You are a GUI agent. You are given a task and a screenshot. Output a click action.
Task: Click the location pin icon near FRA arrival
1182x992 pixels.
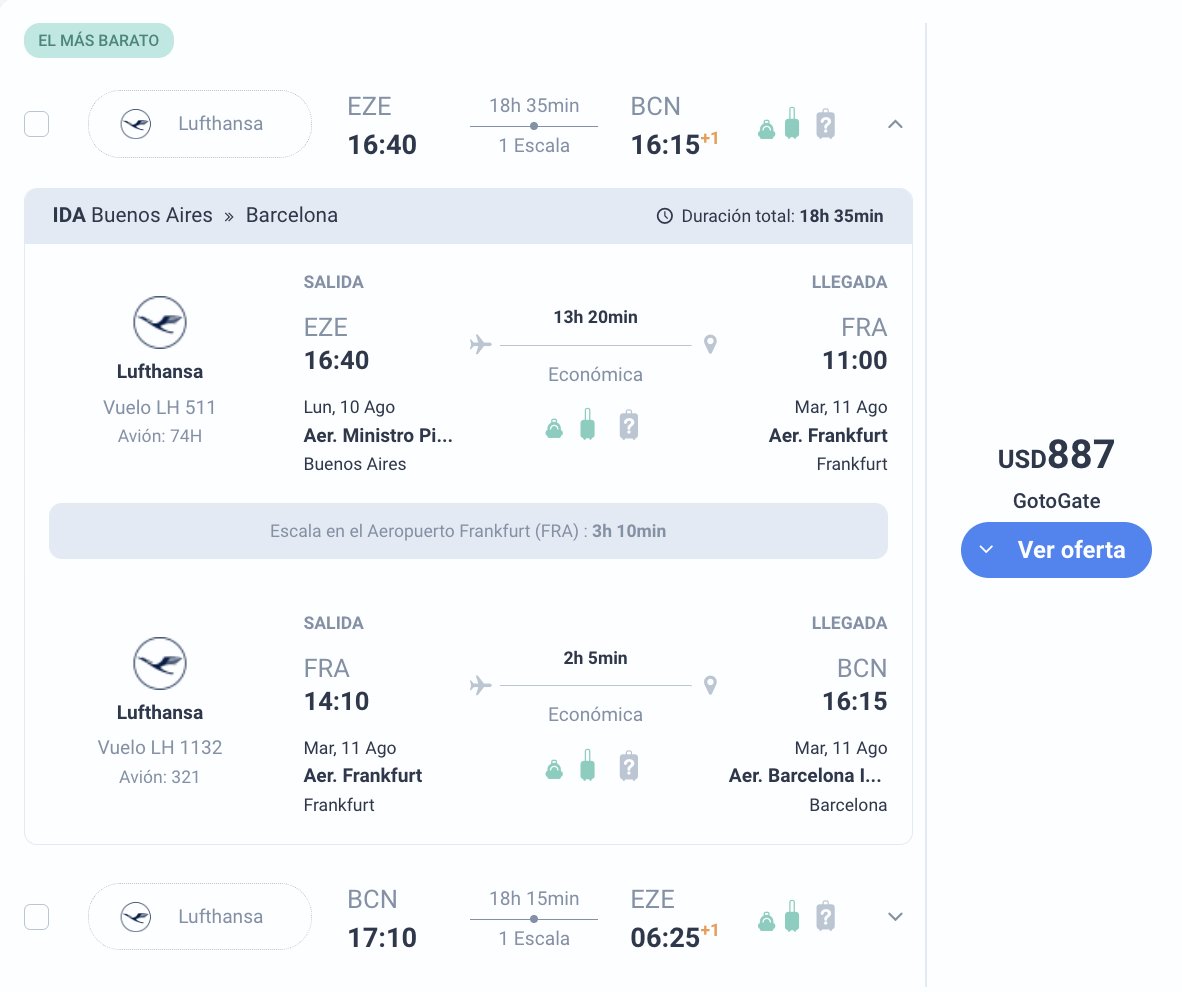tap(710, 344)
